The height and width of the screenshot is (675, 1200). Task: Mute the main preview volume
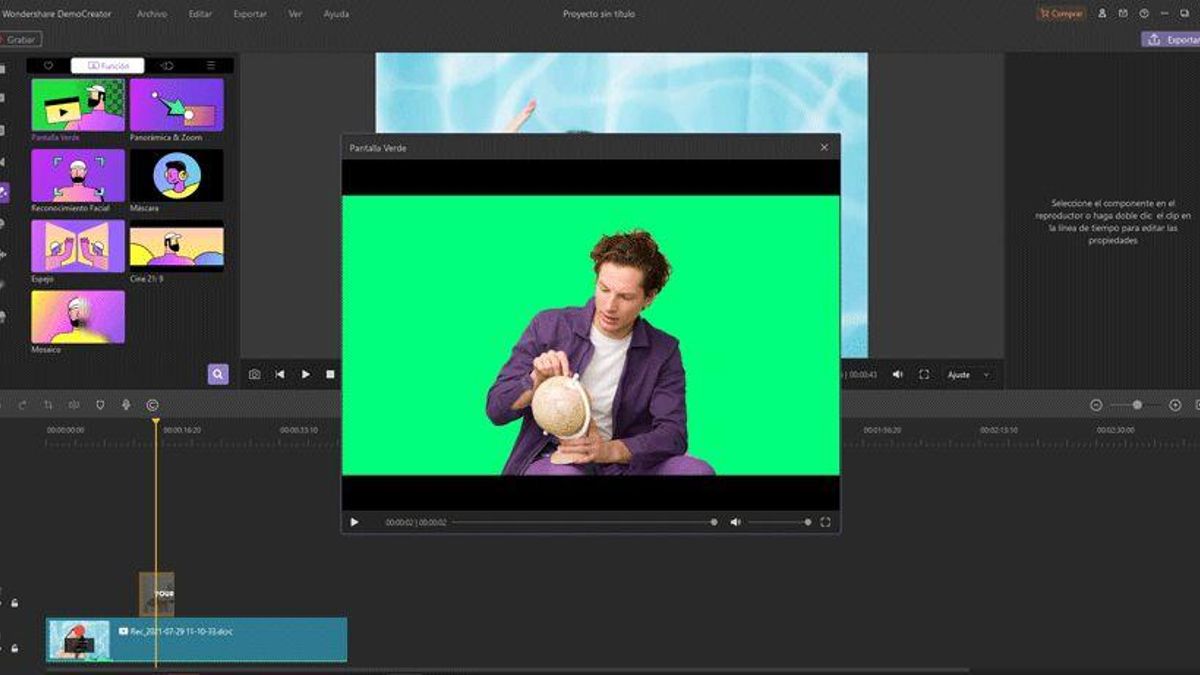tap(898, 374)
